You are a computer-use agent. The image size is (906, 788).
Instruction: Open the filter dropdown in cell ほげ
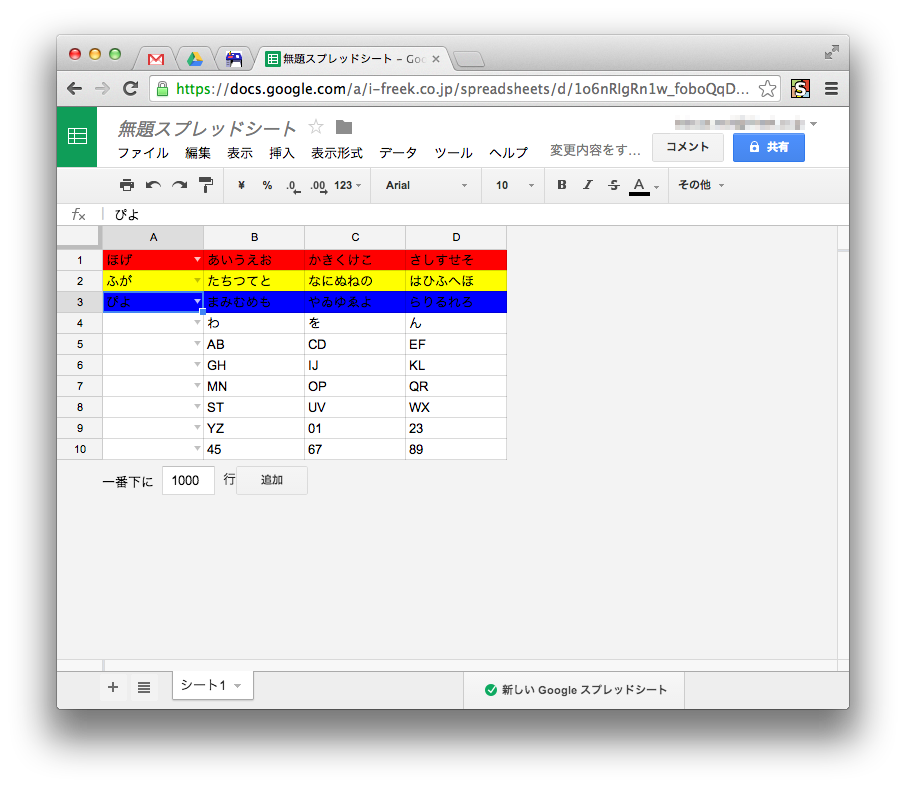(x=196, y=259)
